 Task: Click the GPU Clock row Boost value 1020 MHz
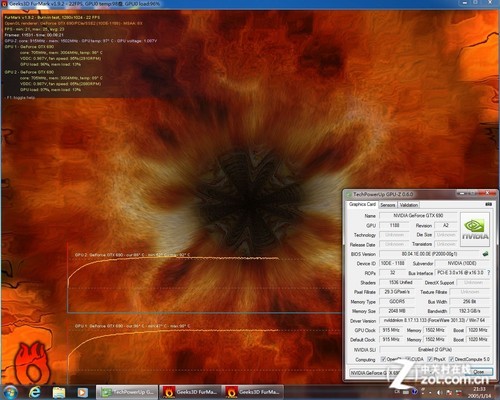click(478, 330)
